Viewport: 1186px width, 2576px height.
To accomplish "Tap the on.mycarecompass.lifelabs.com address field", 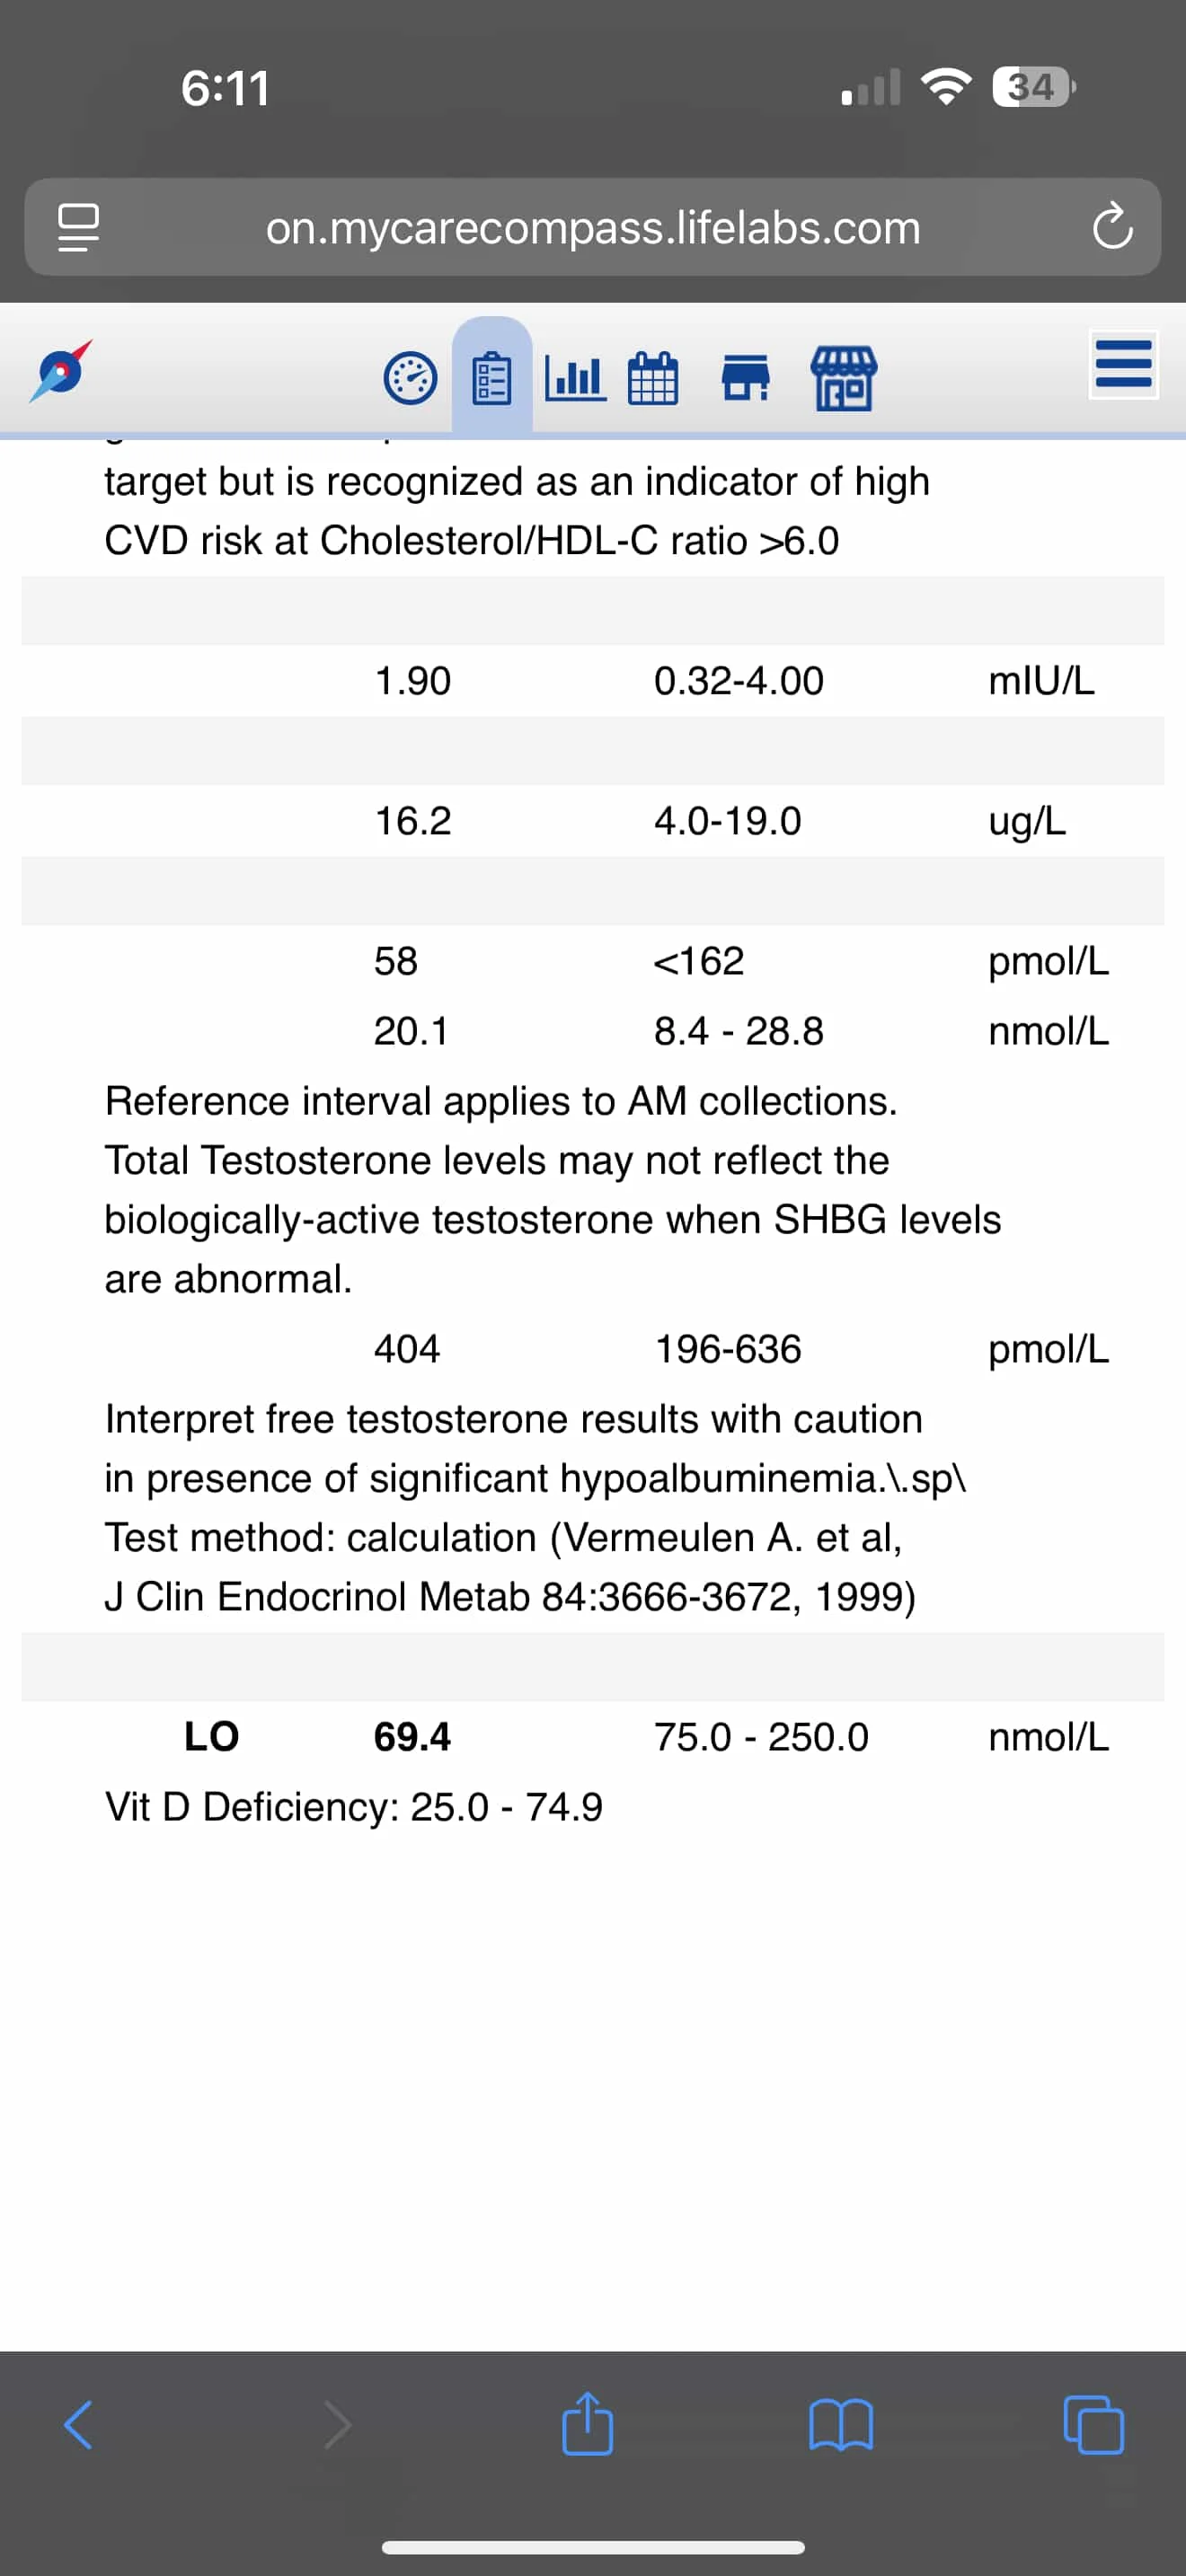I will click(x=593, y=227).
